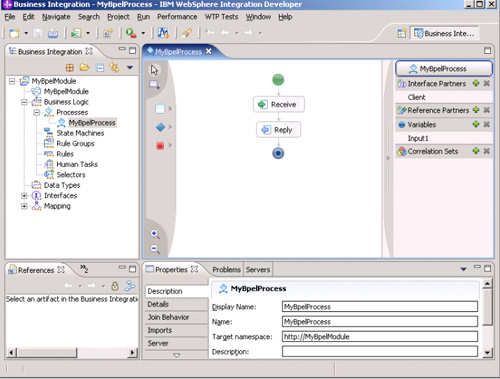
Task: Switch to the Problems tab
Action: (226, 269)
